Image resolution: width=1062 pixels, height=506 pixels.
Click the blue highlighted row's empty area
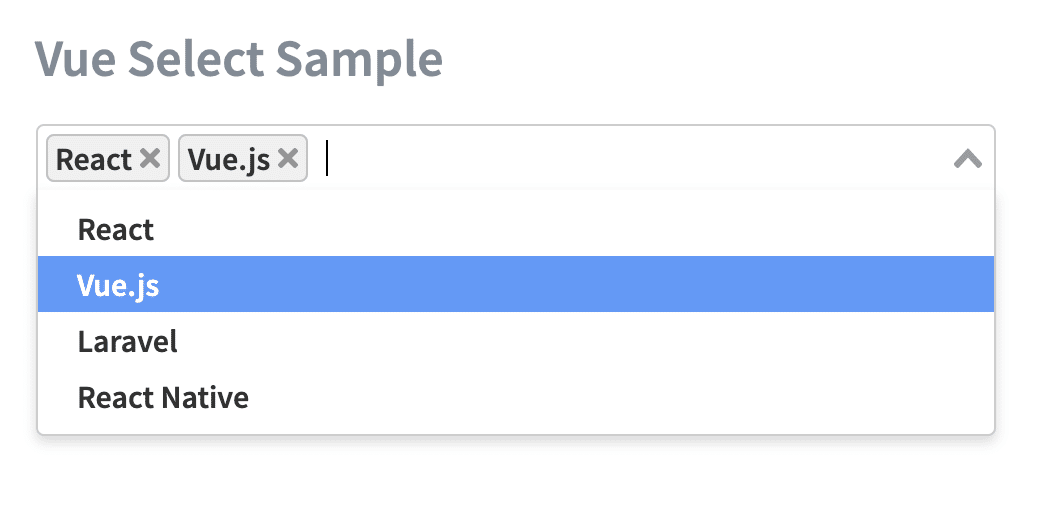click(600, 286)
